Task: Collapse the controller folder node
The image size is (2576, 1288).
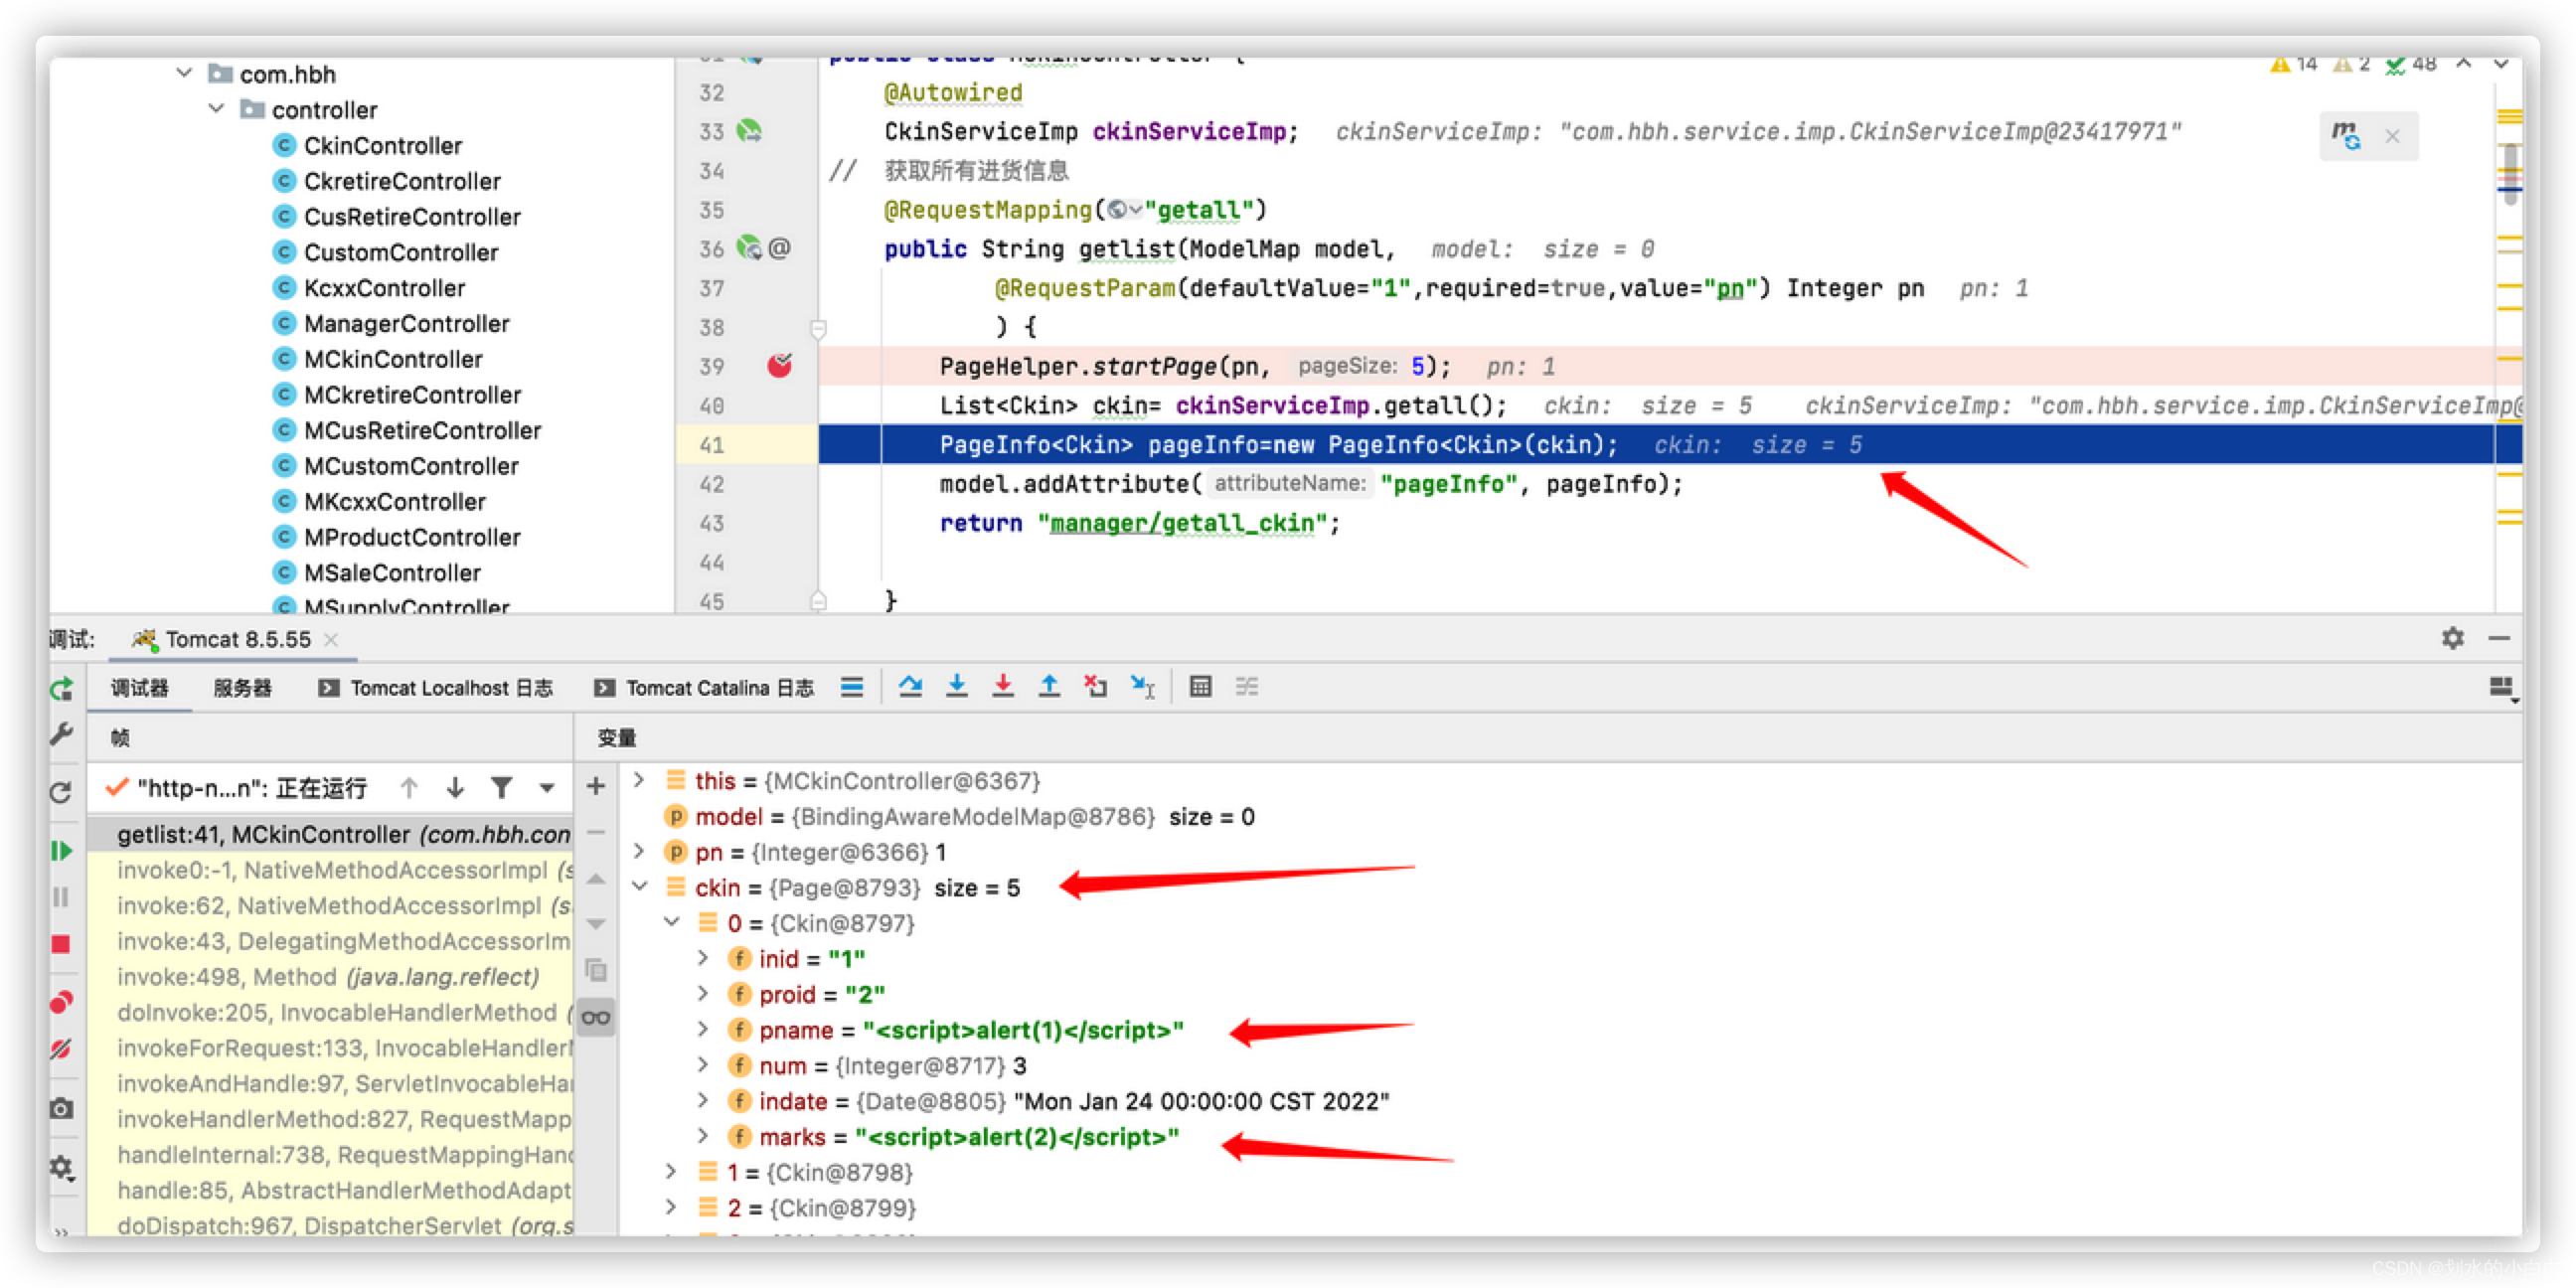Action: (x=216, y=109)
